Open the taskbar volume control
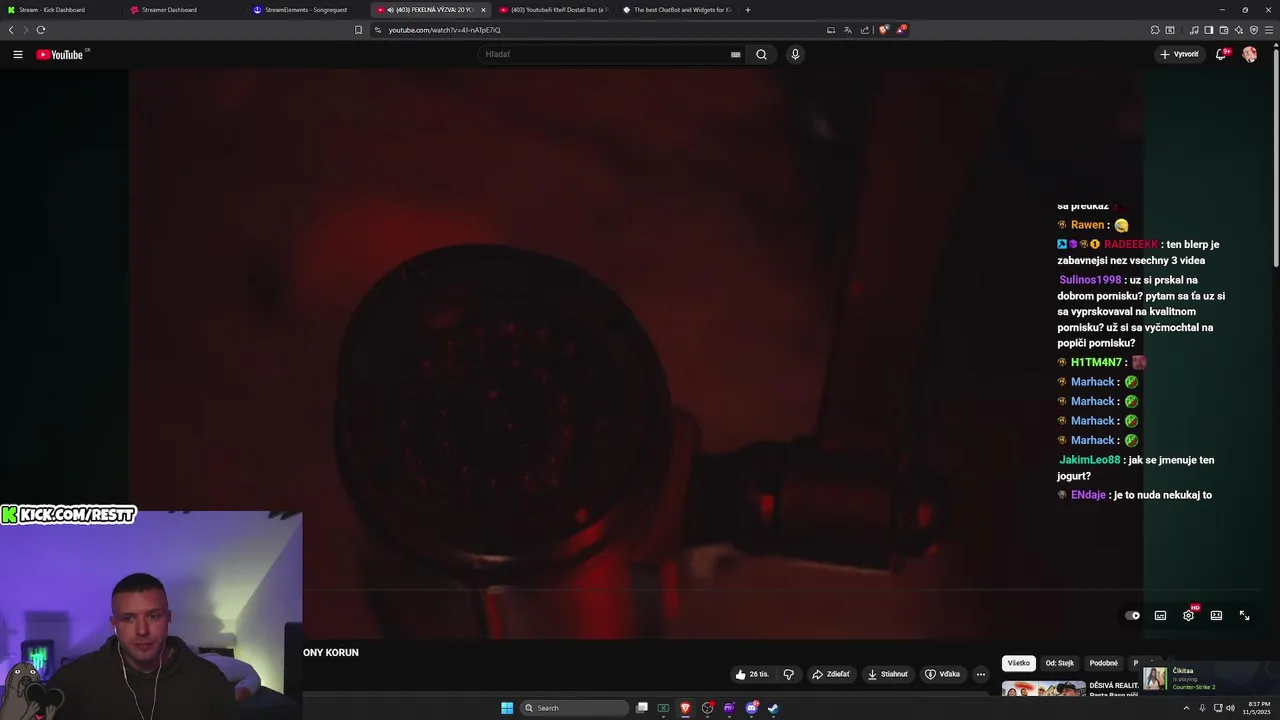The height and width of the screenshot is (720, 1280). pos(1230,708)
